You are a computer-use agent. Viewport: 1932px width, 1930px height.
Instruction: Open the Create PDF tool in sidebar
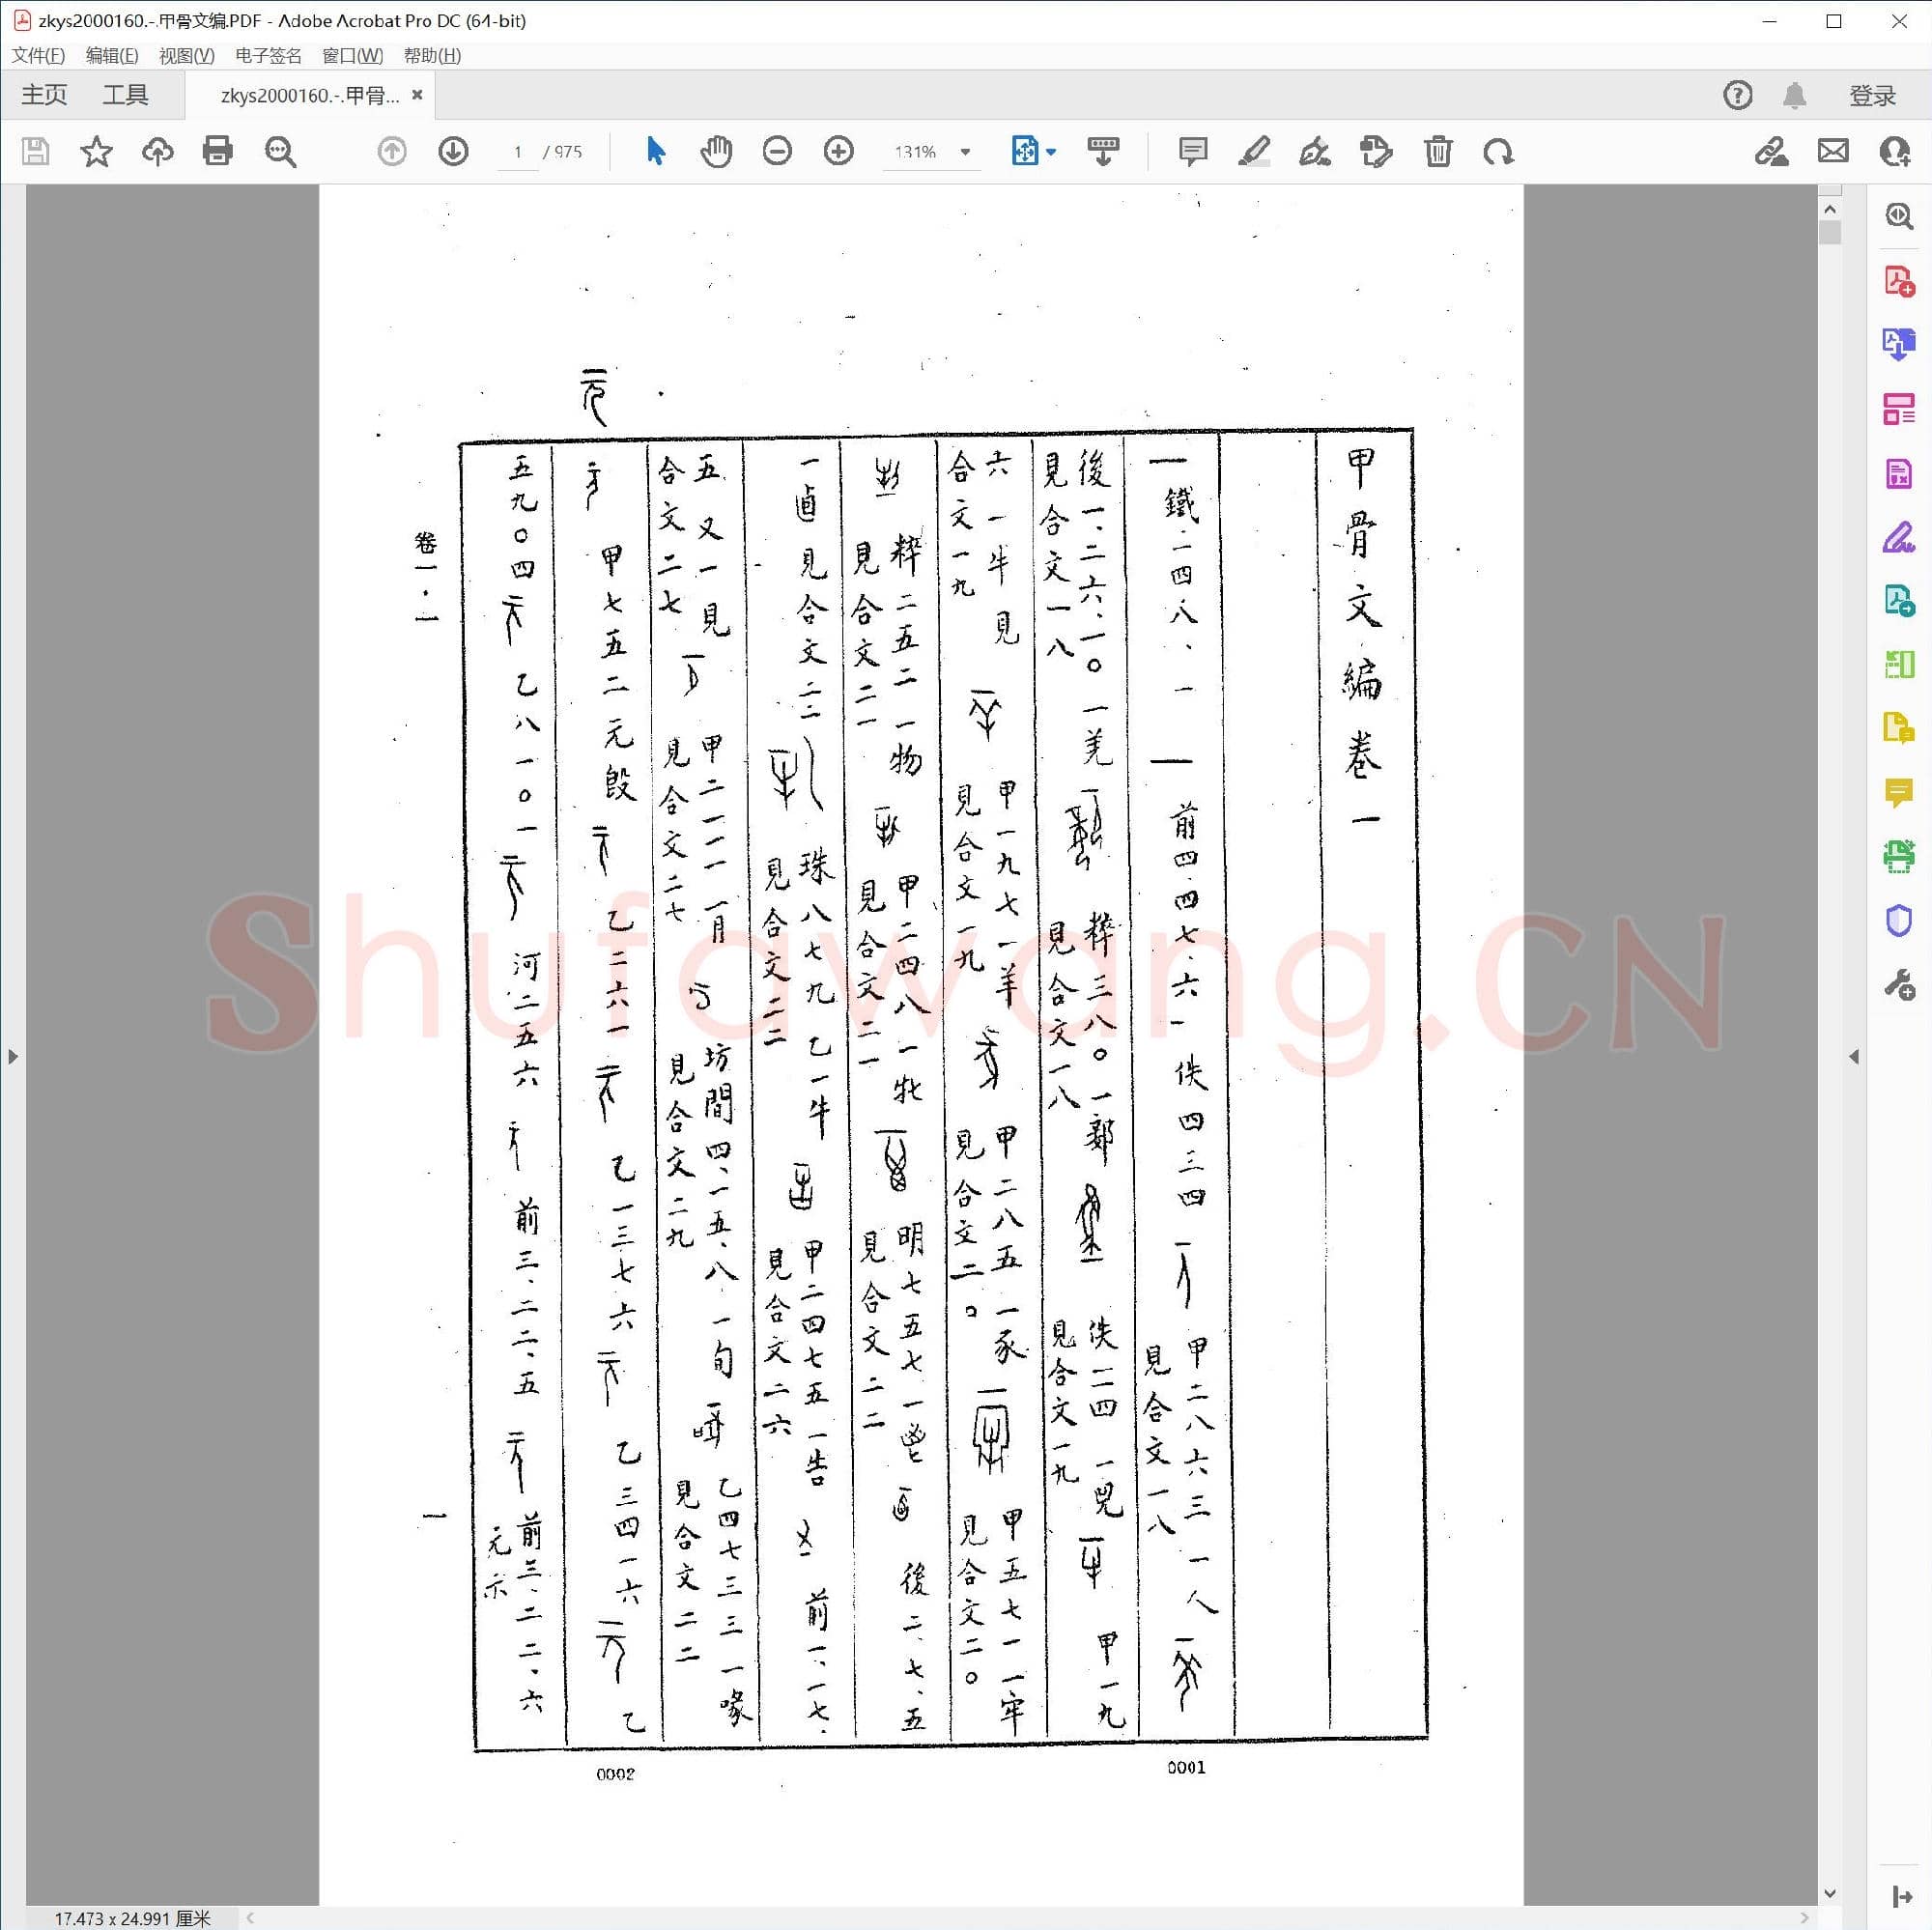click(1899, 281)
